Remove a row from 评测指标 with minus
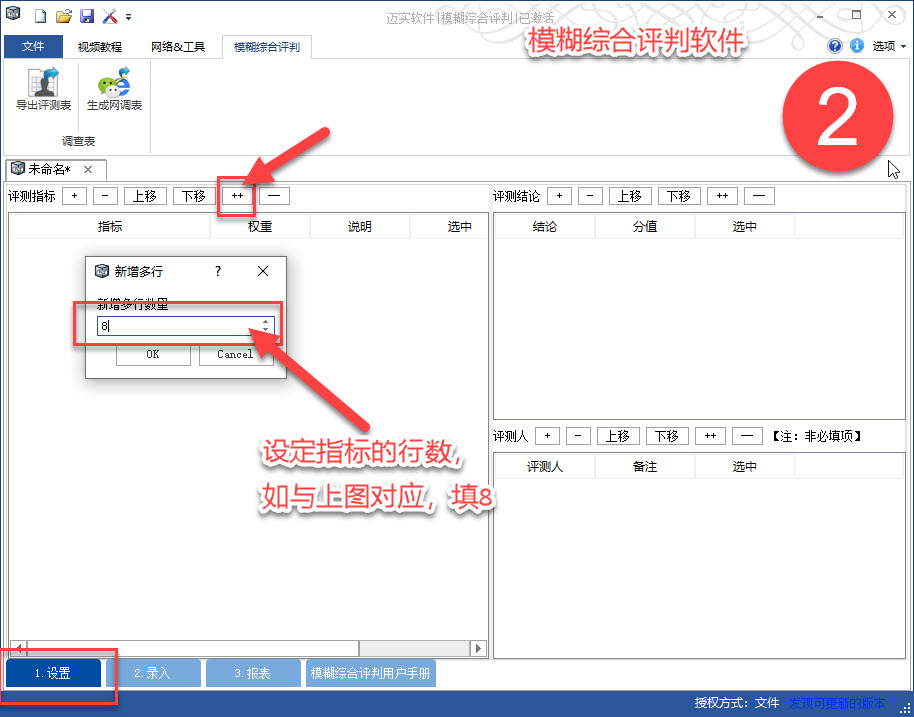 pos(106,196)
